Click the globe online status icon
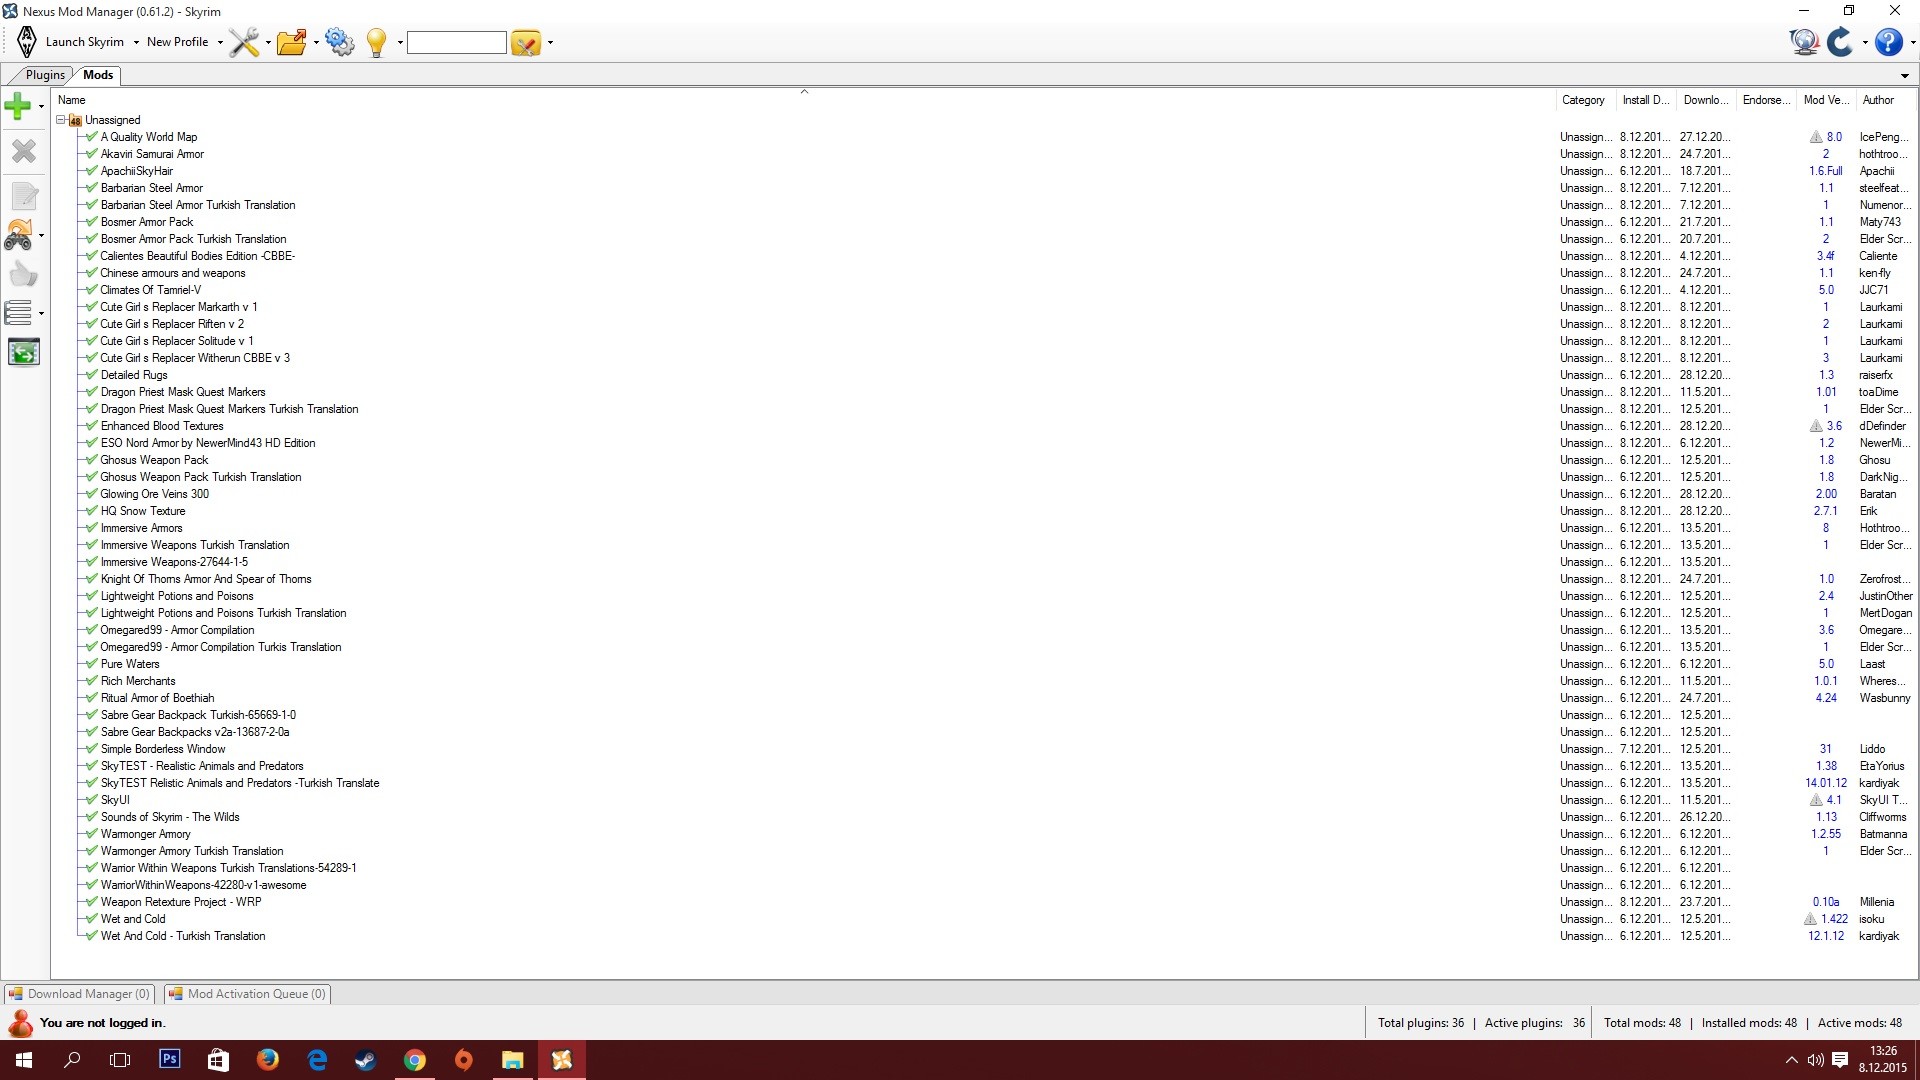 (1803, 42)
